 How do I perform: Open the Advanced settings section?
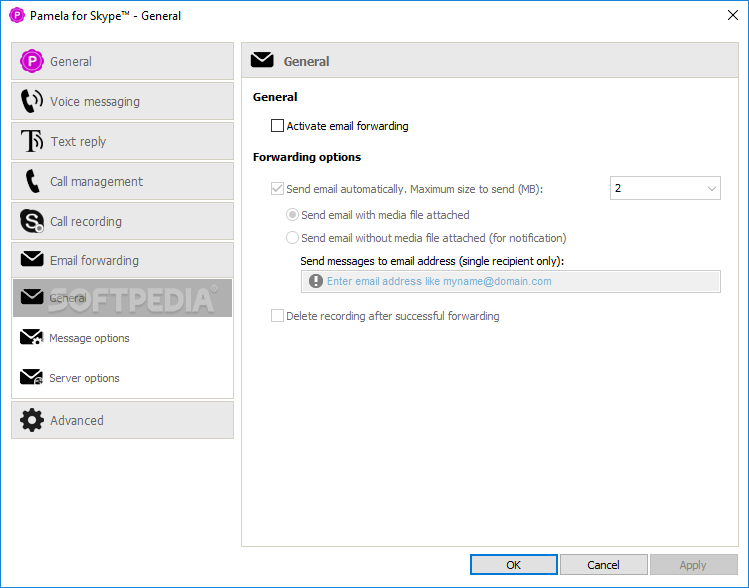122,420
